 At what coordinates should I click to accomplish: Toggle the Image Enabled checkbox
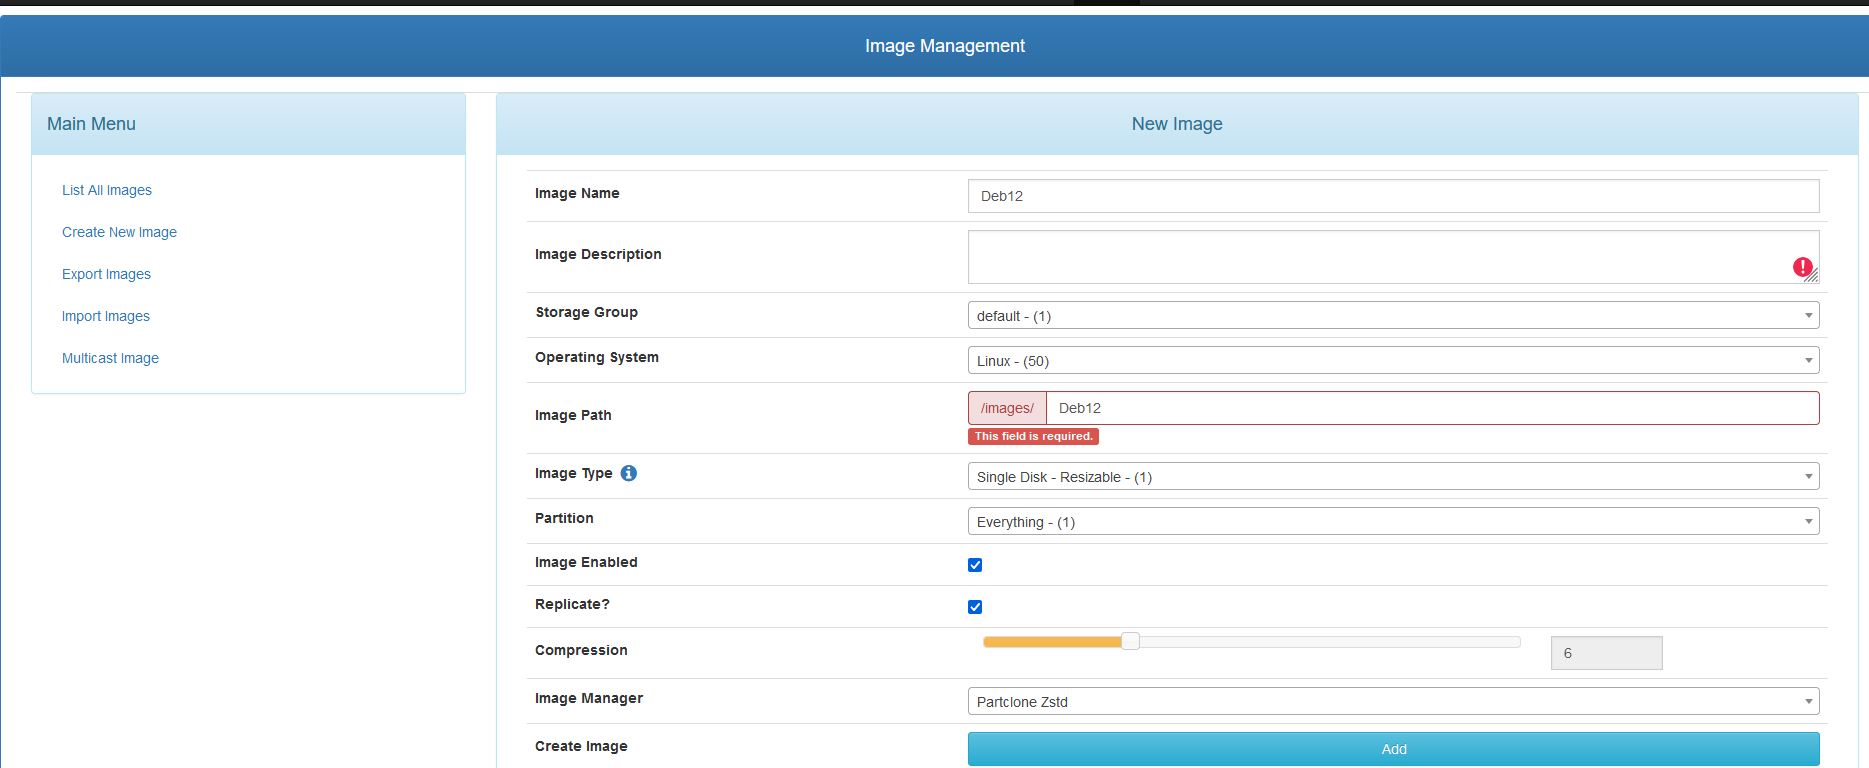point(975,565)
